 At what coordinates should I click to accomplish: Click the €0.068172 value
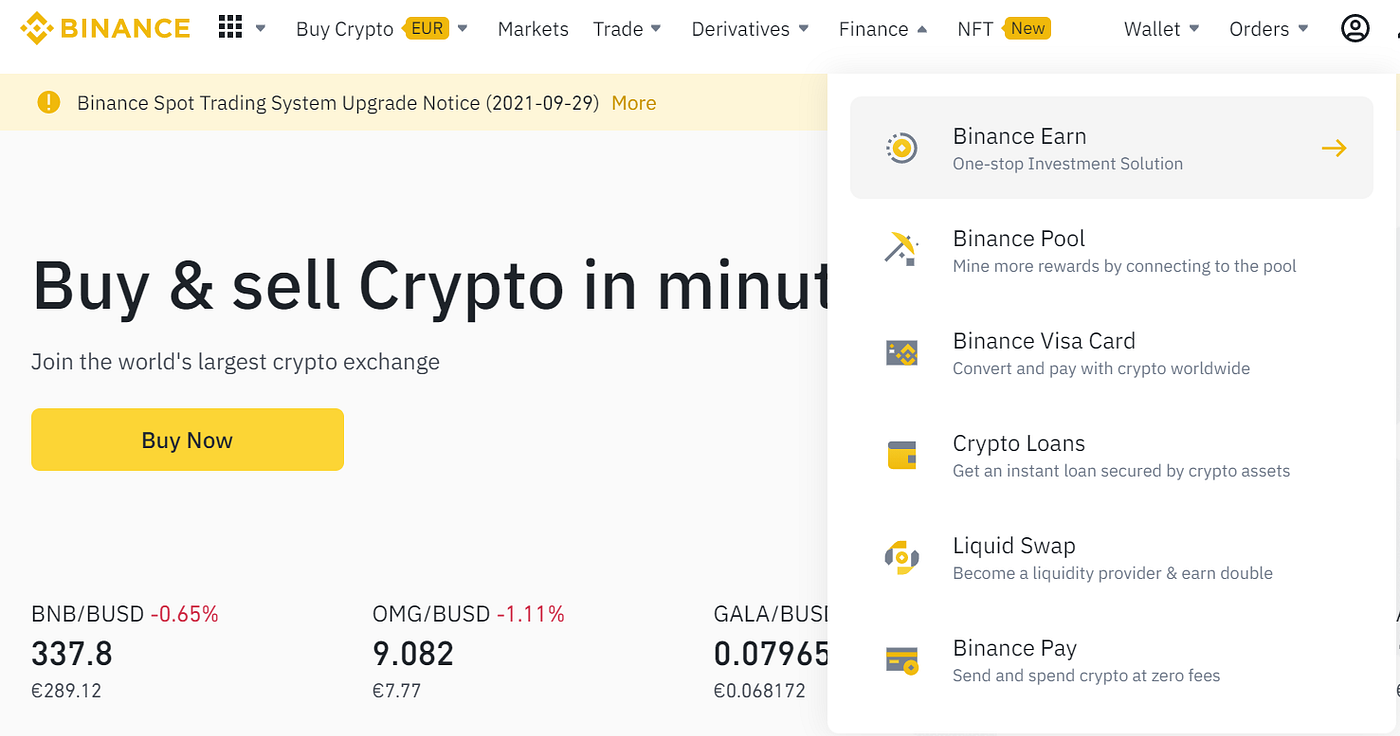pos(759,690)
